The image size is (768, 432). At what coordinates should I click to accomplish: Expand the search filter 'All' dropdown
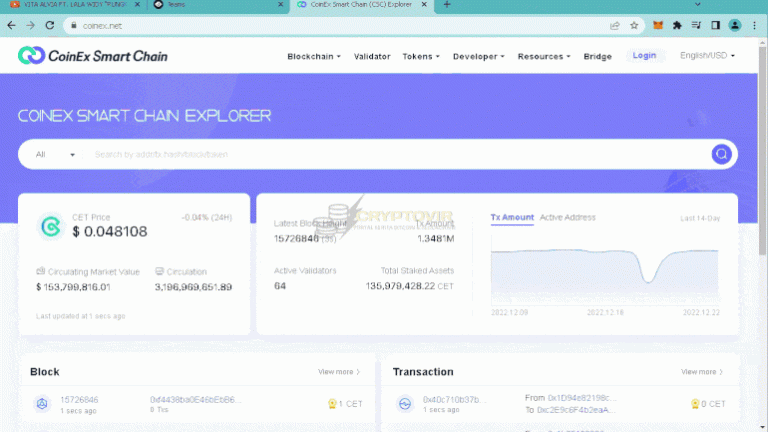point(55,155)
